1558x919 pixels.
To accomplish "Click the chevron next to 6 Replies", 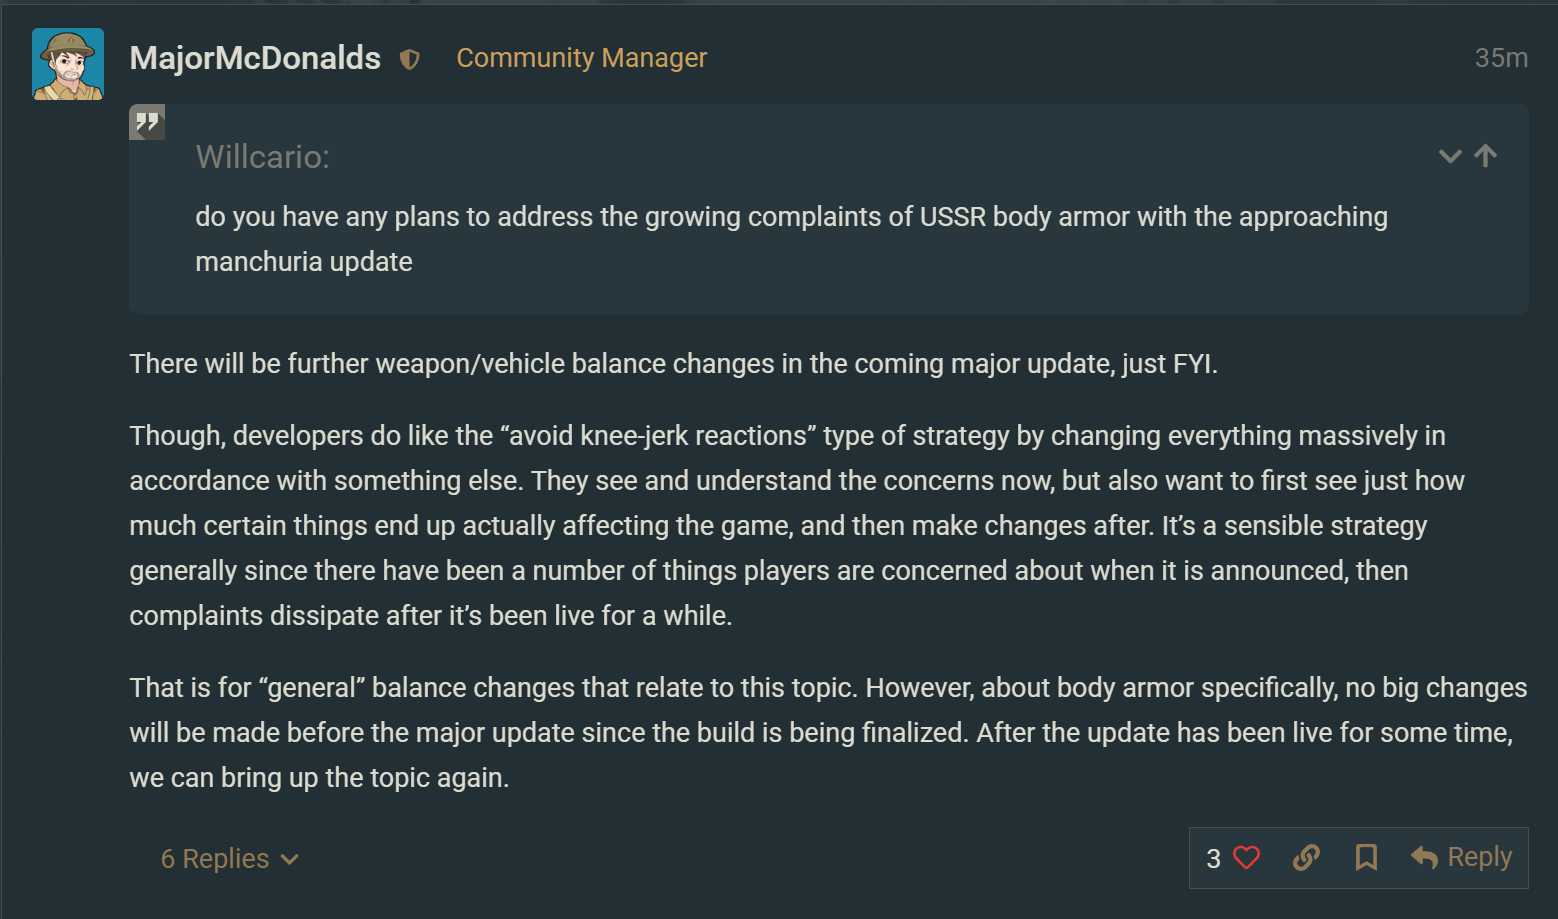I will [x=290, y=859].
